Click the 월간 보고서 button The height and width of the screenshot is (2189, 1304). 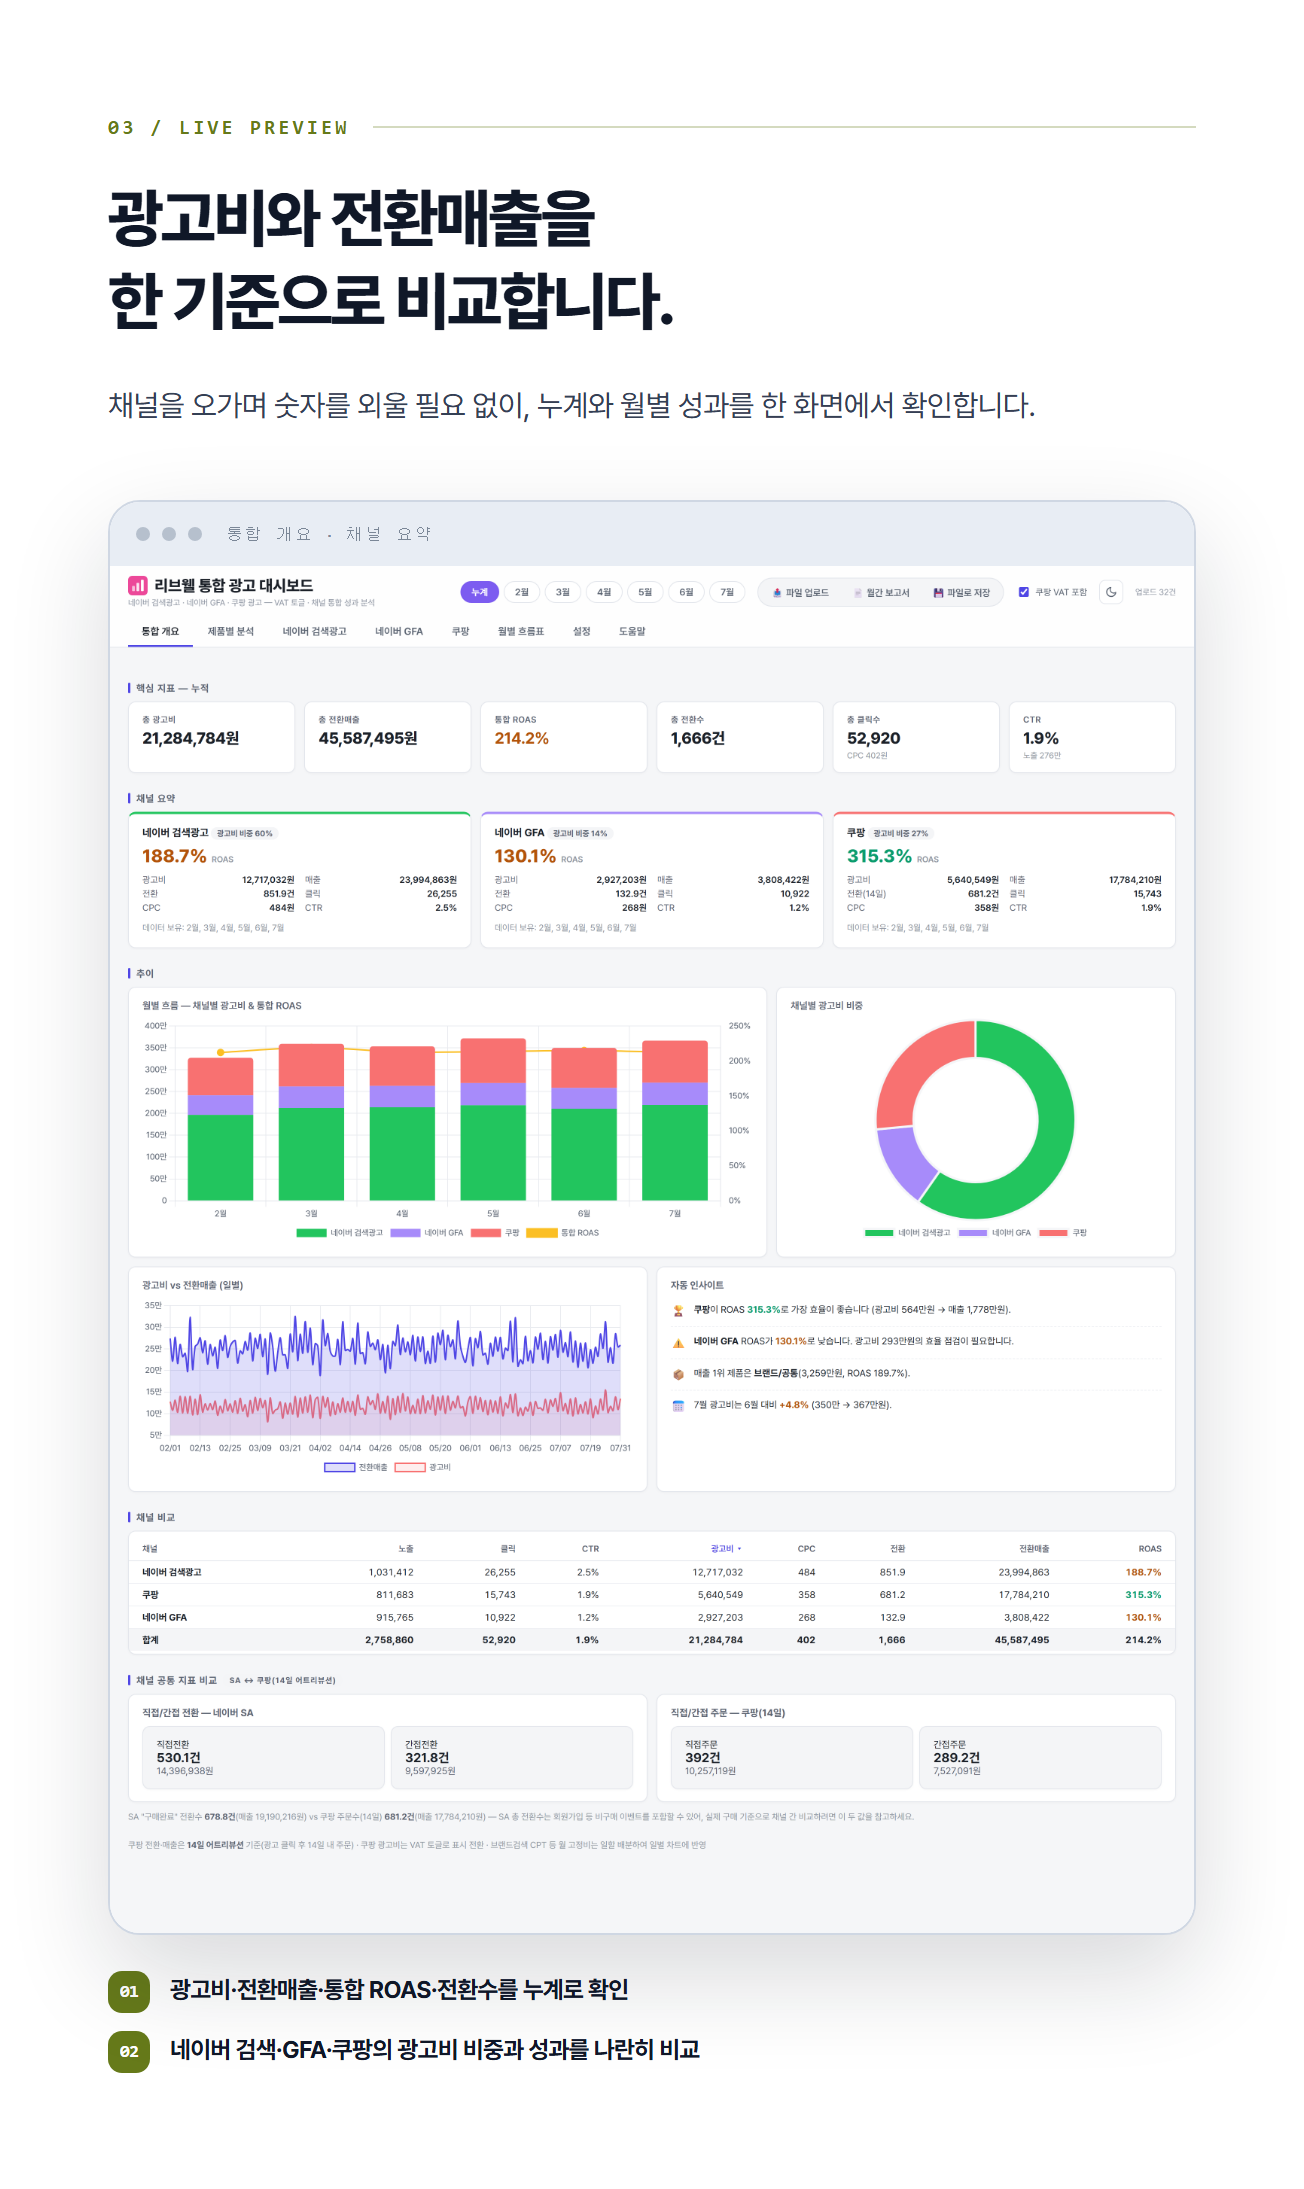882,593
